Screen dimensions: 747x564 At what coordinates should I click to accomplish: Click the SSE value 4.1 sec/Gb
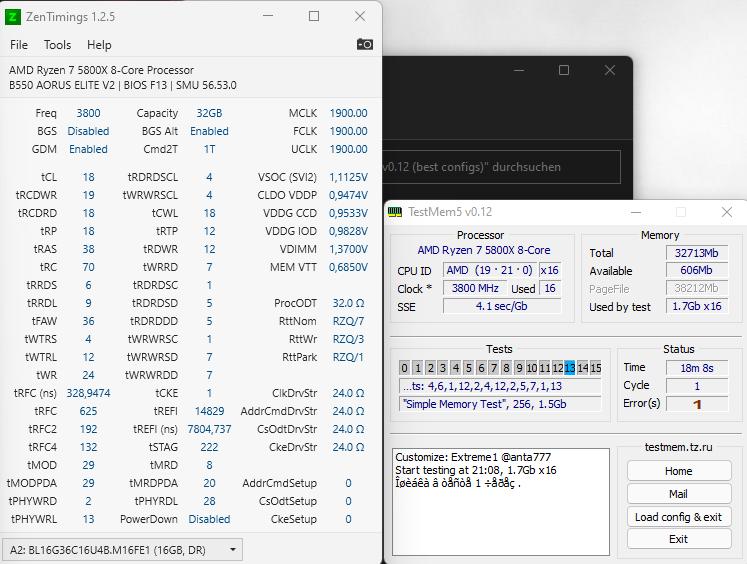pos(502,306)
